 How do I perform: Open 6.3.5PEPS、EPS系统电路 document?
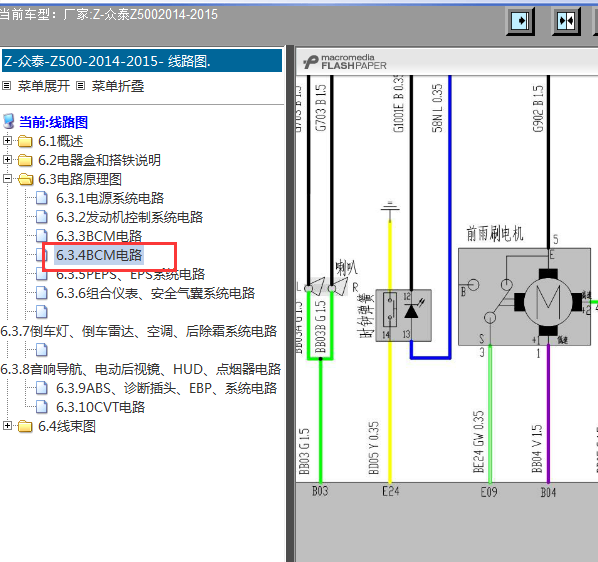click(130, 274)
